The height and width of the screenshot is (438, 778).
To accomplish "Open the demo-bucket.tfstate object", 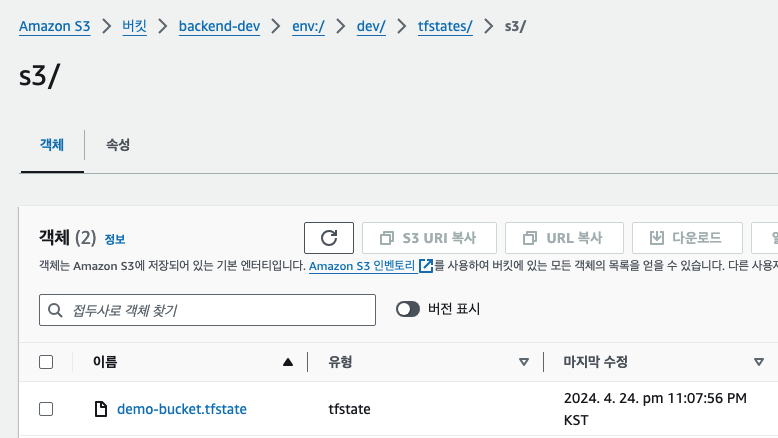I will click(182, 409).
